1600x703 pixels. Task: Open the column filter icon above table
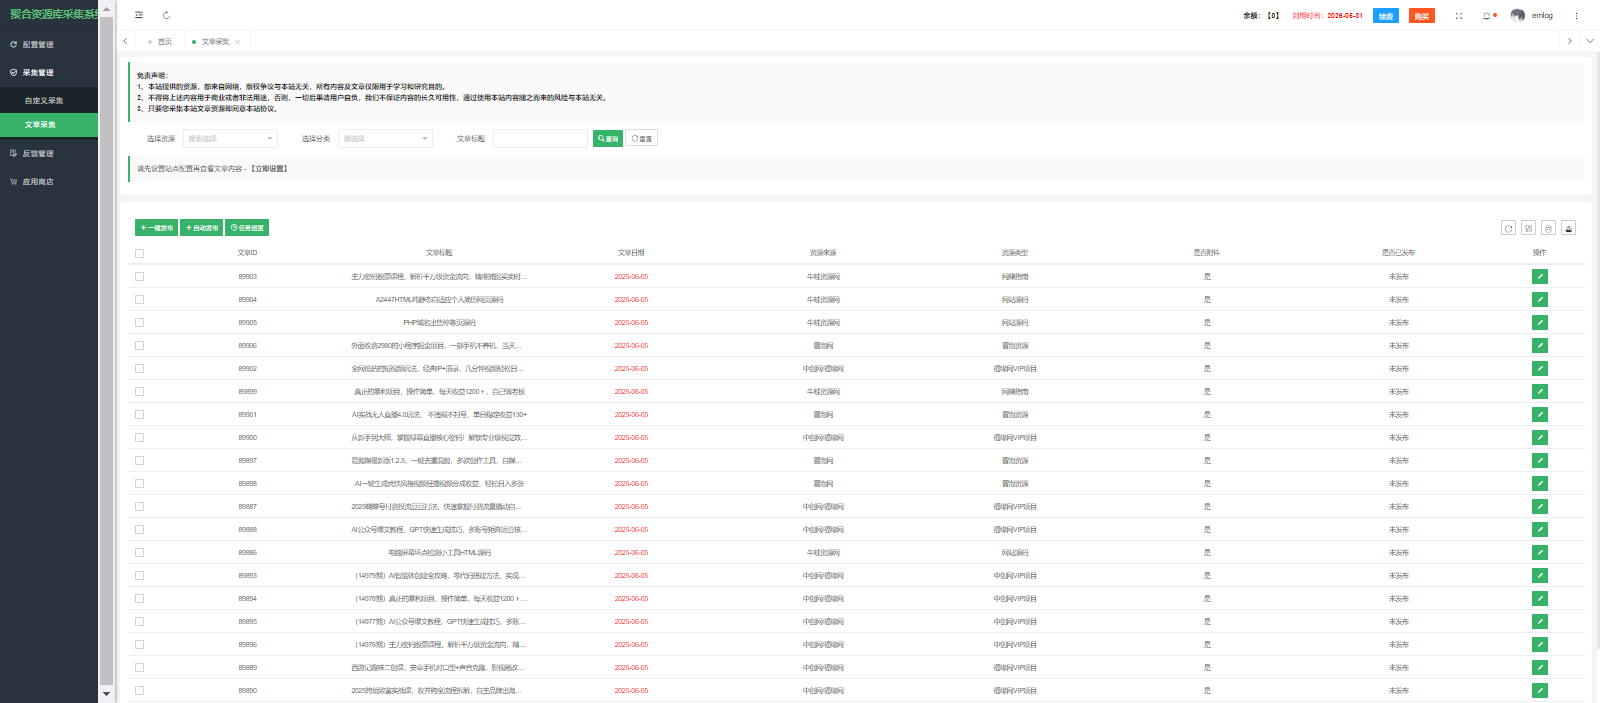[1528, 228]
